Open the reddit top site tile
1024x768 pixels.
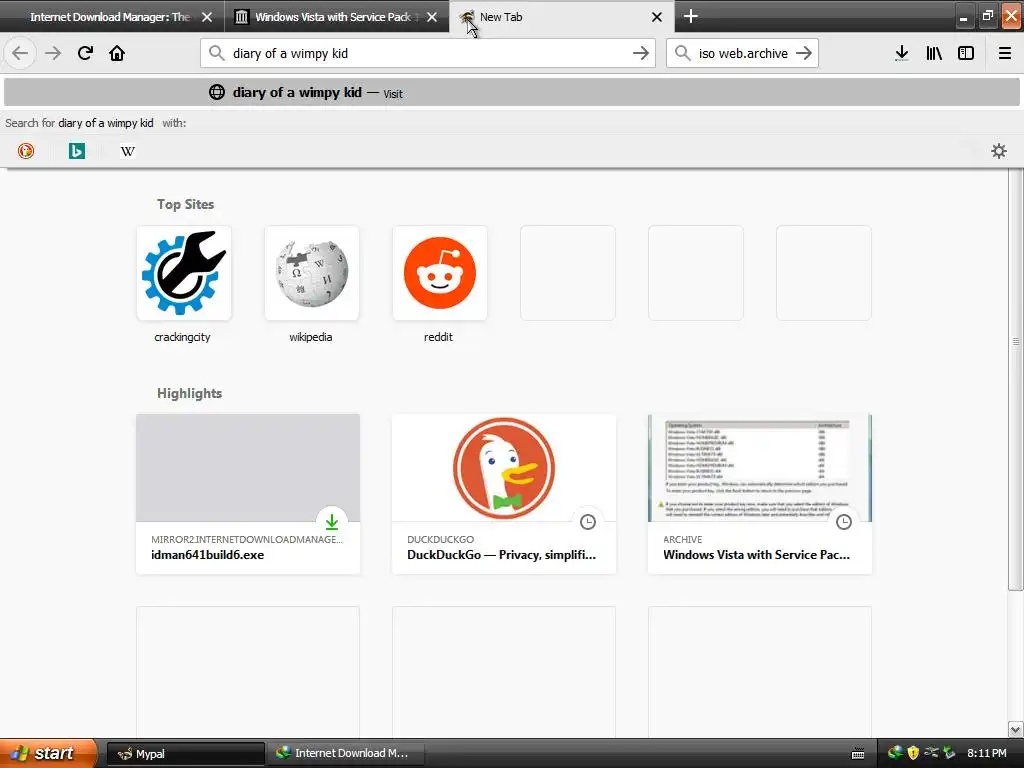pos(440,273)
